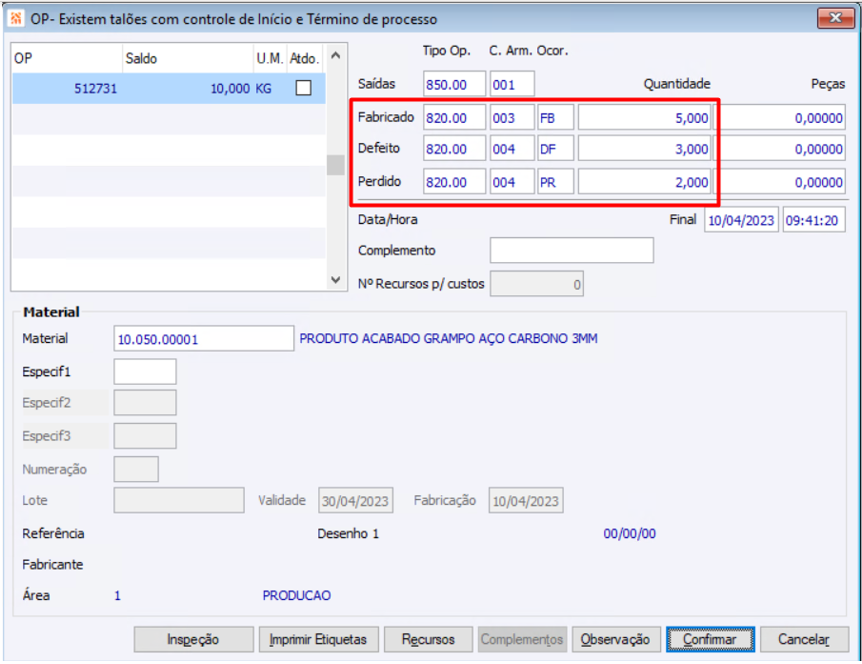Click Fabricado C. Arm. field 003
Screen dimensions: 862x664
click(x=512, y=118)
